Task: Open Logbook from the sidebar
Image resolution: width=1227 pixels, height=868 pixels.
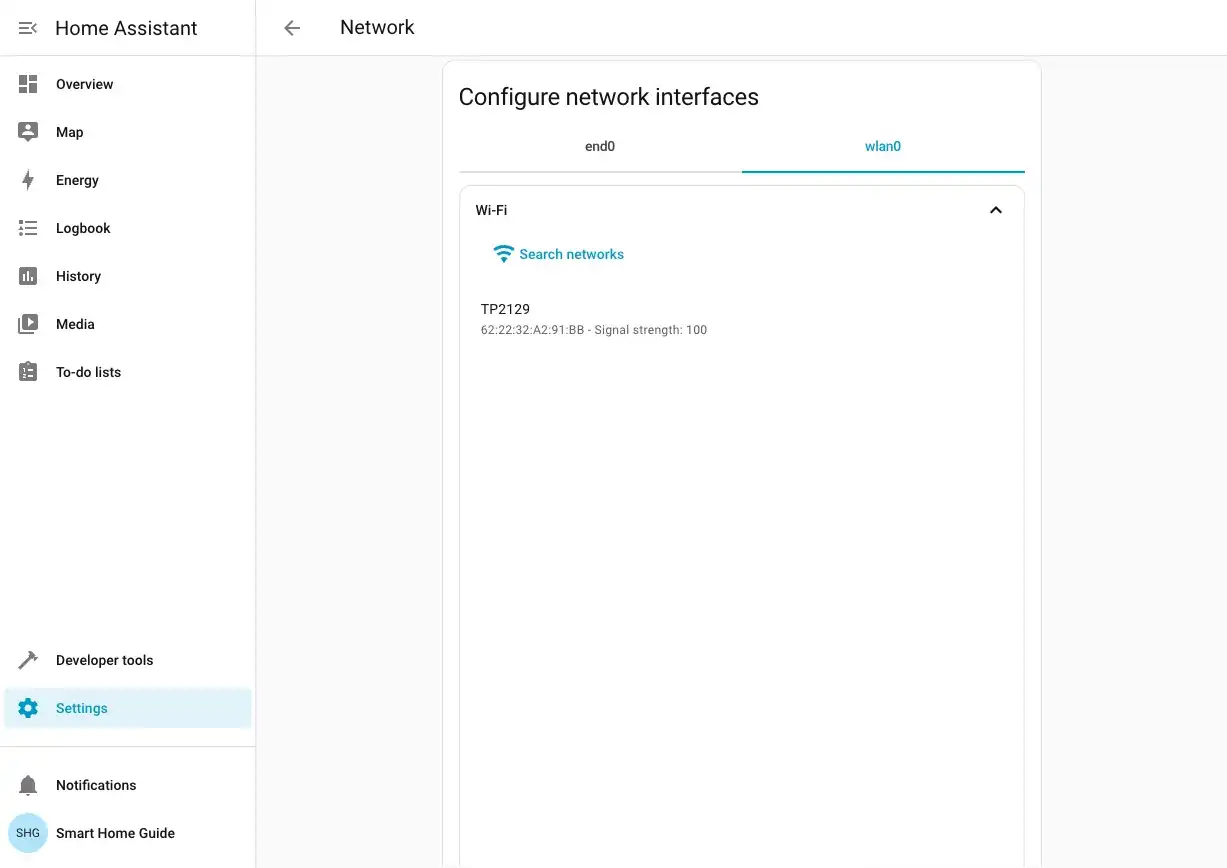Action: (x=128, y=228)
